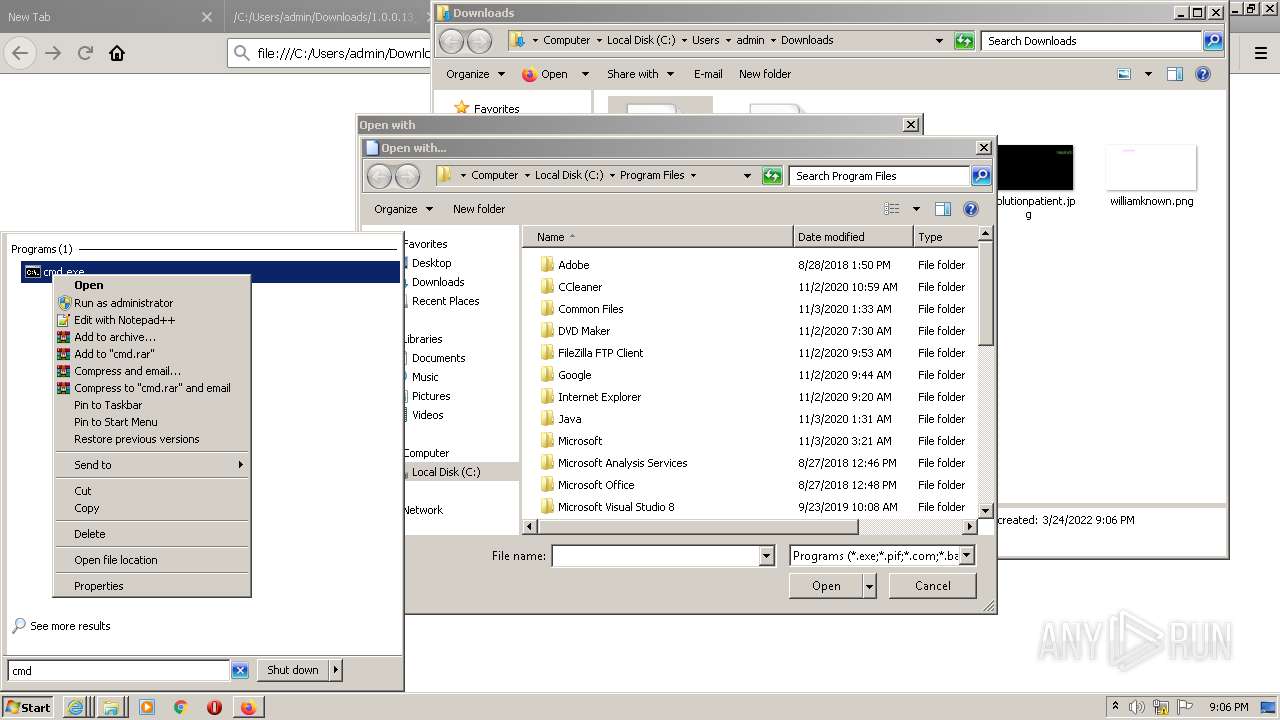
Task: Expand the Shut down options arrow
Action: (x=336, y=670)
